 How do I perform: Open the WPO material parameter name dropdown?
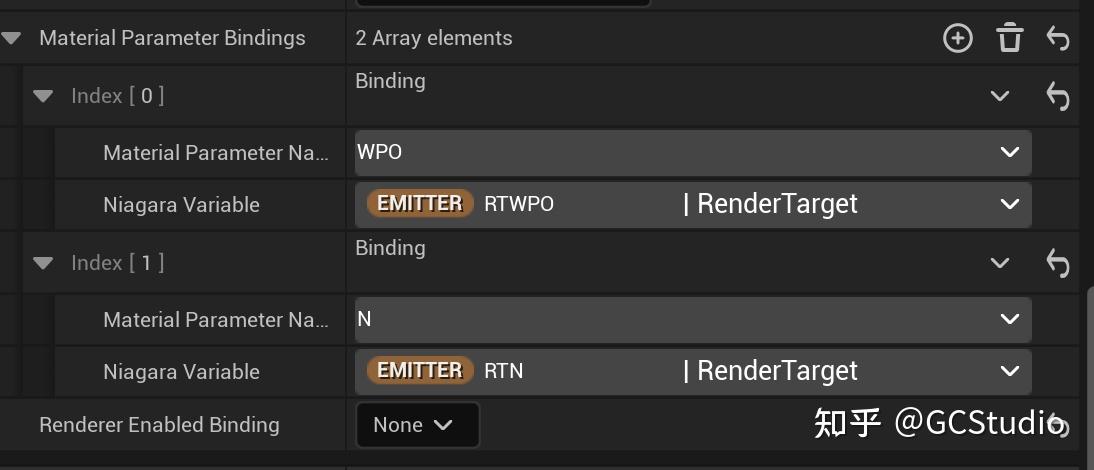1008,152
